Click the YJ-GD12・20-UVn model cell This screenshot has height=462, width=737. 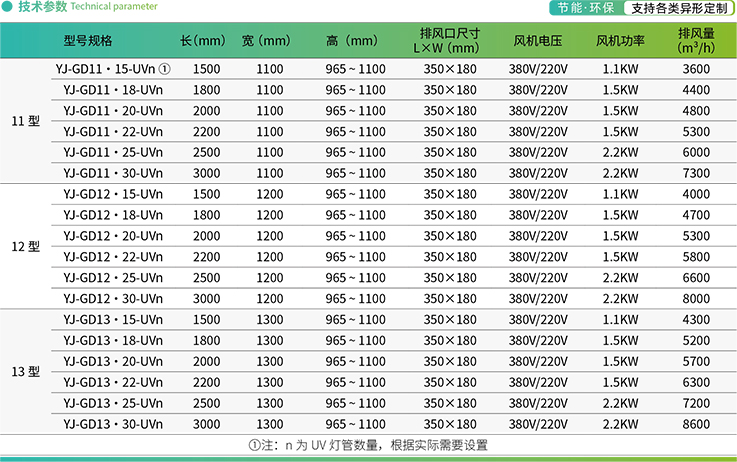(x=113, y=236)
